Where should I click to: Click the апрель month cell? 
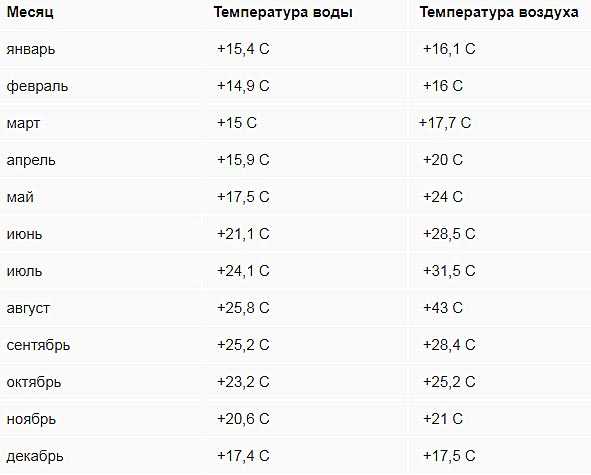[x=31, y=160]
